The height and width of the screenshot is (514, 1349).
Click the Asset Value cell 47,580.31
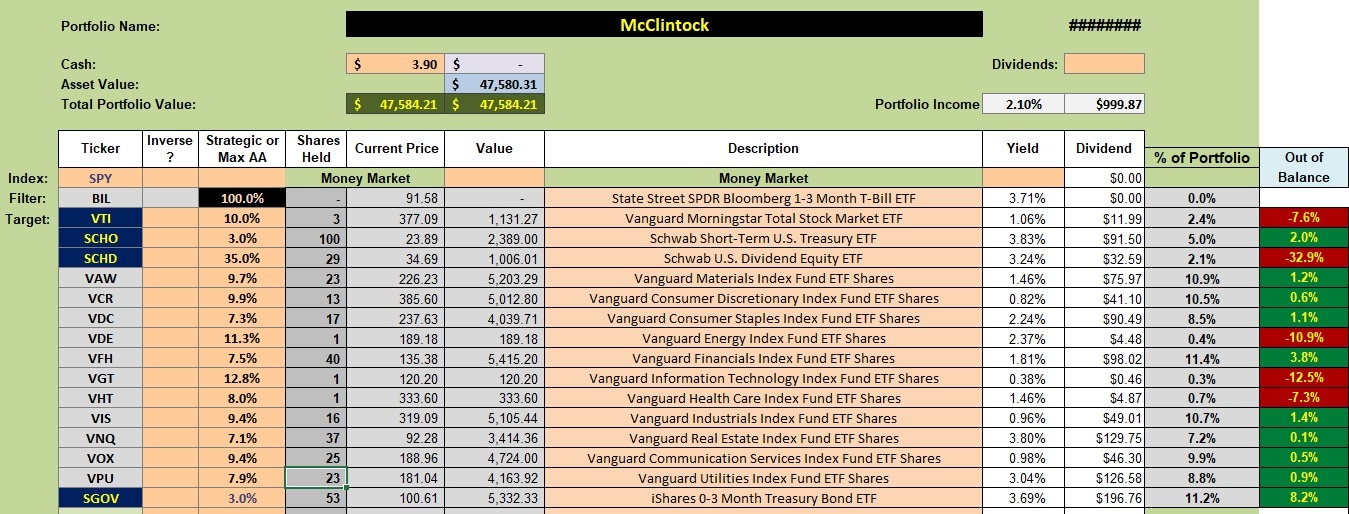[x=495, y=84]
